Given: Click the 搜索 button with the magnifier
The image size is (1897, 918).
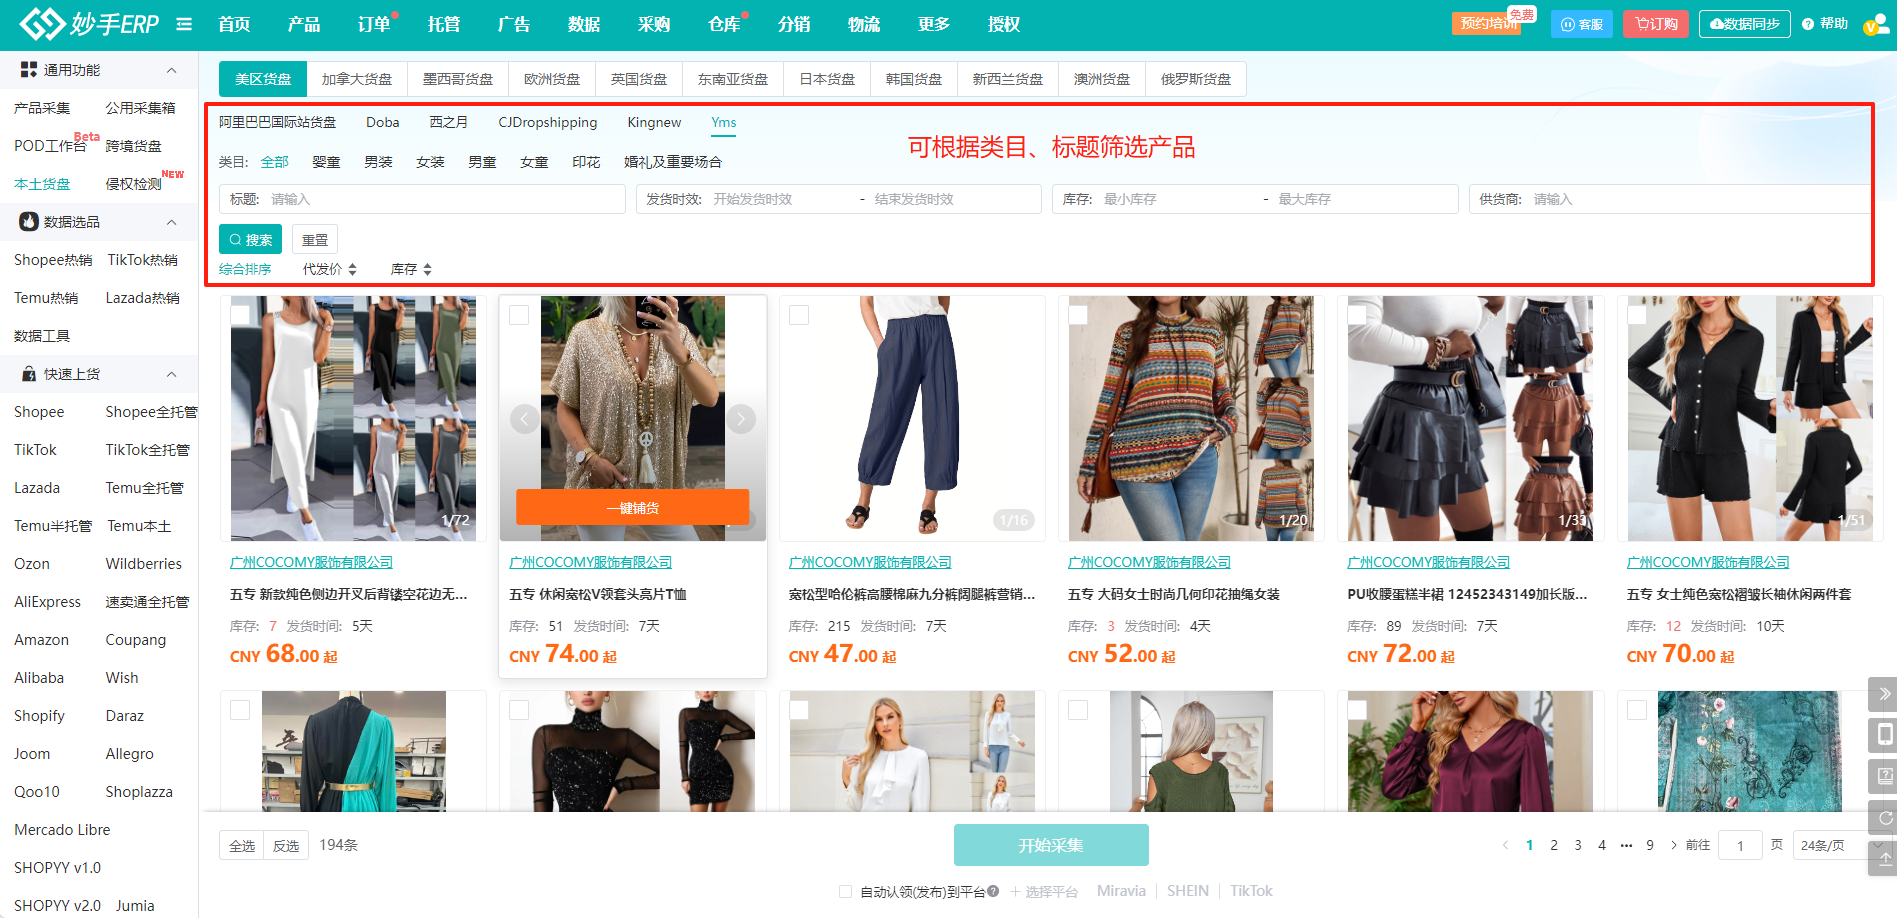Looking at the screenshot, I should pyautogui.click(x=250, y=240).
